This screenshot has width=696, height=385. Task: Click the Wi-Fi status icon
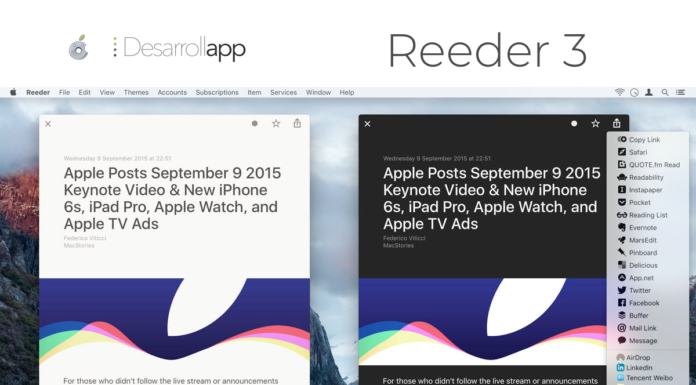(619, 92)
